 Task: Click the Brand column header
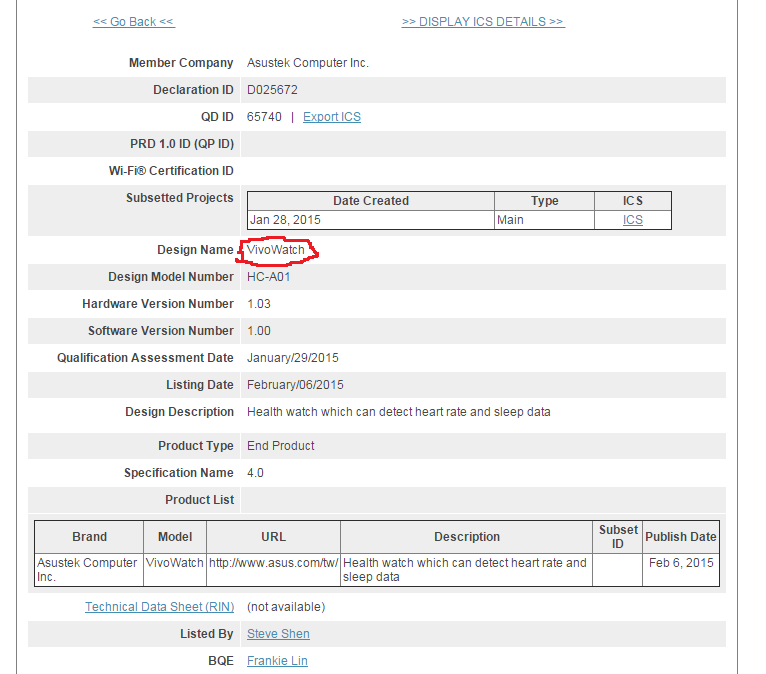[x=89, y=537]
